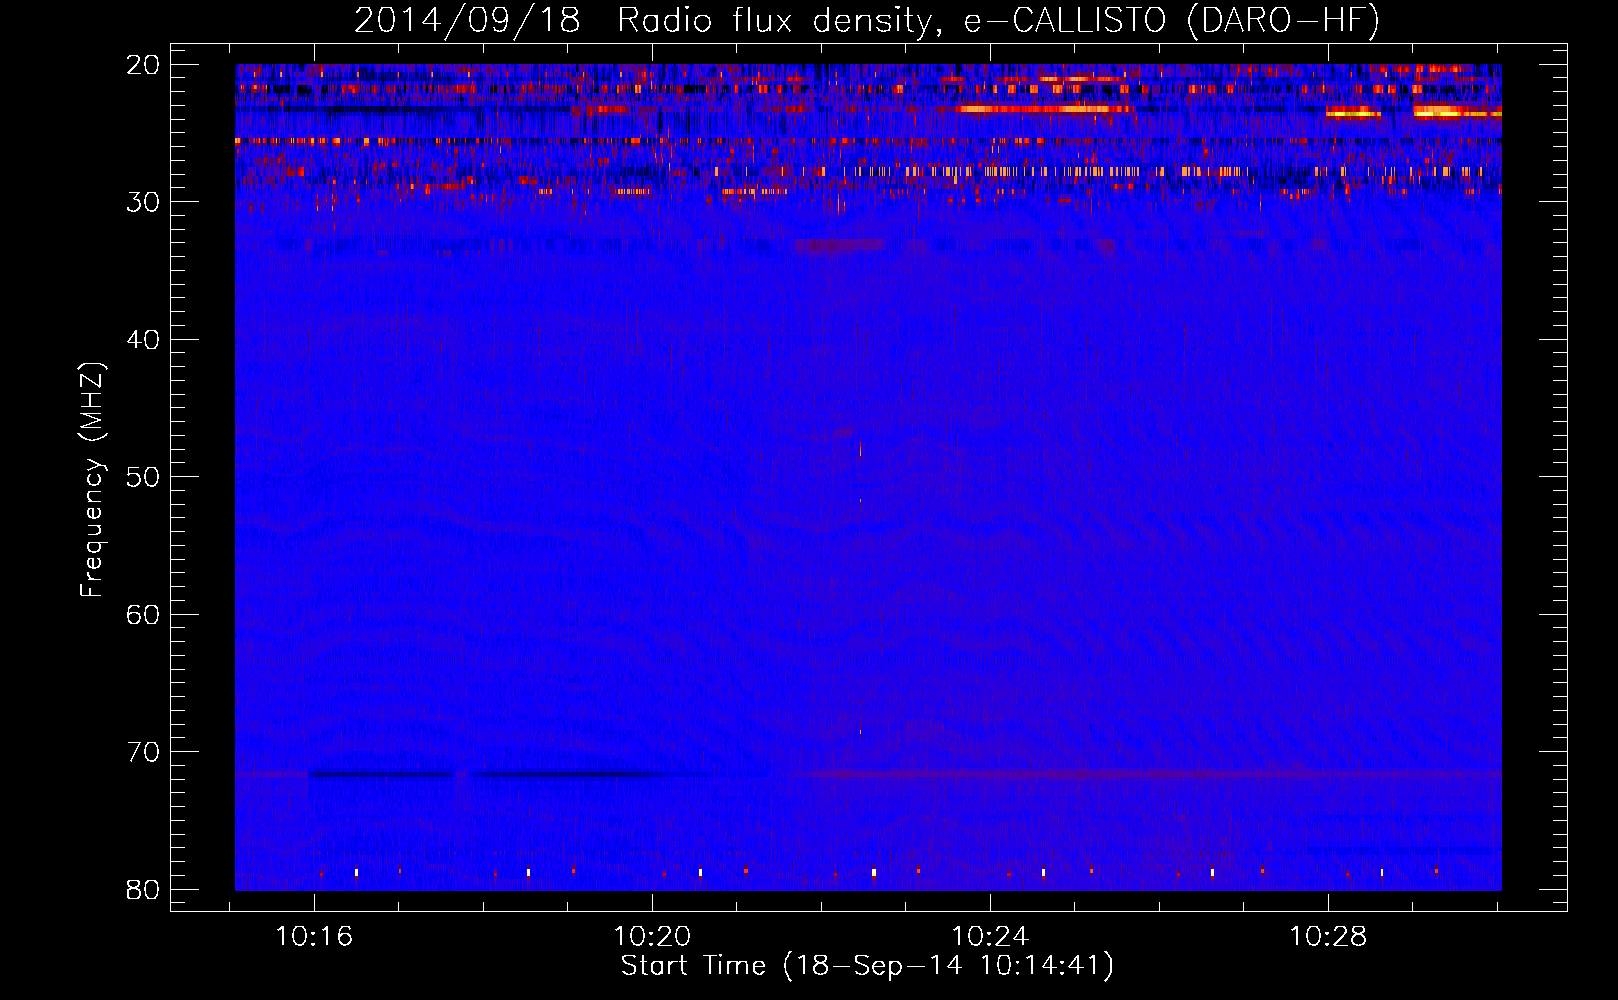Viewport: 1618px width, 1000px height.
Task: Click the dark horizontal band near 72 MHz at 10:17
Action: [x=382, y=774]
